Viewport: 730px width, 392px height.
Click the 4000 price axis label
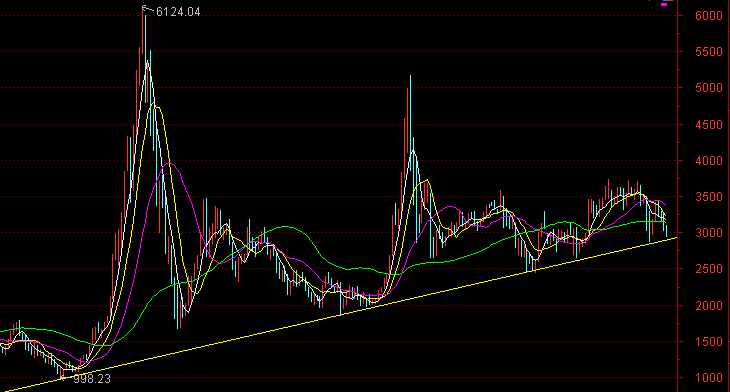[x=709, y=161]
